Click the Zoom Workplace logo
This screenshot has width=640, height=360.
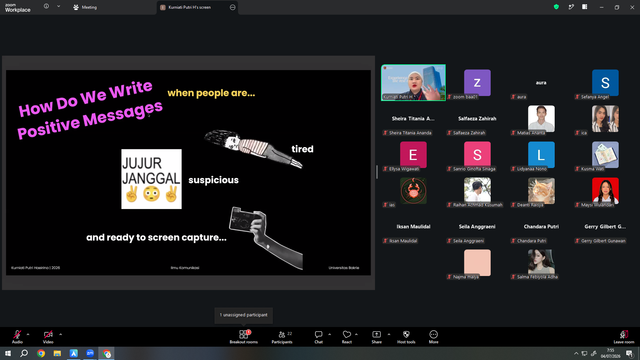point(18,7)
